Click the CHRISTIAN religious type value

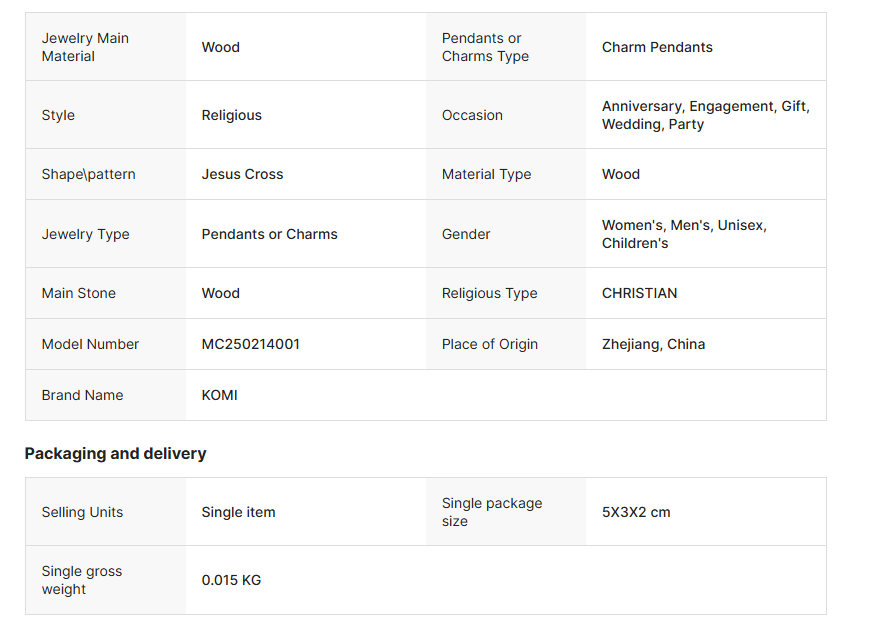[x=639, y=293]
